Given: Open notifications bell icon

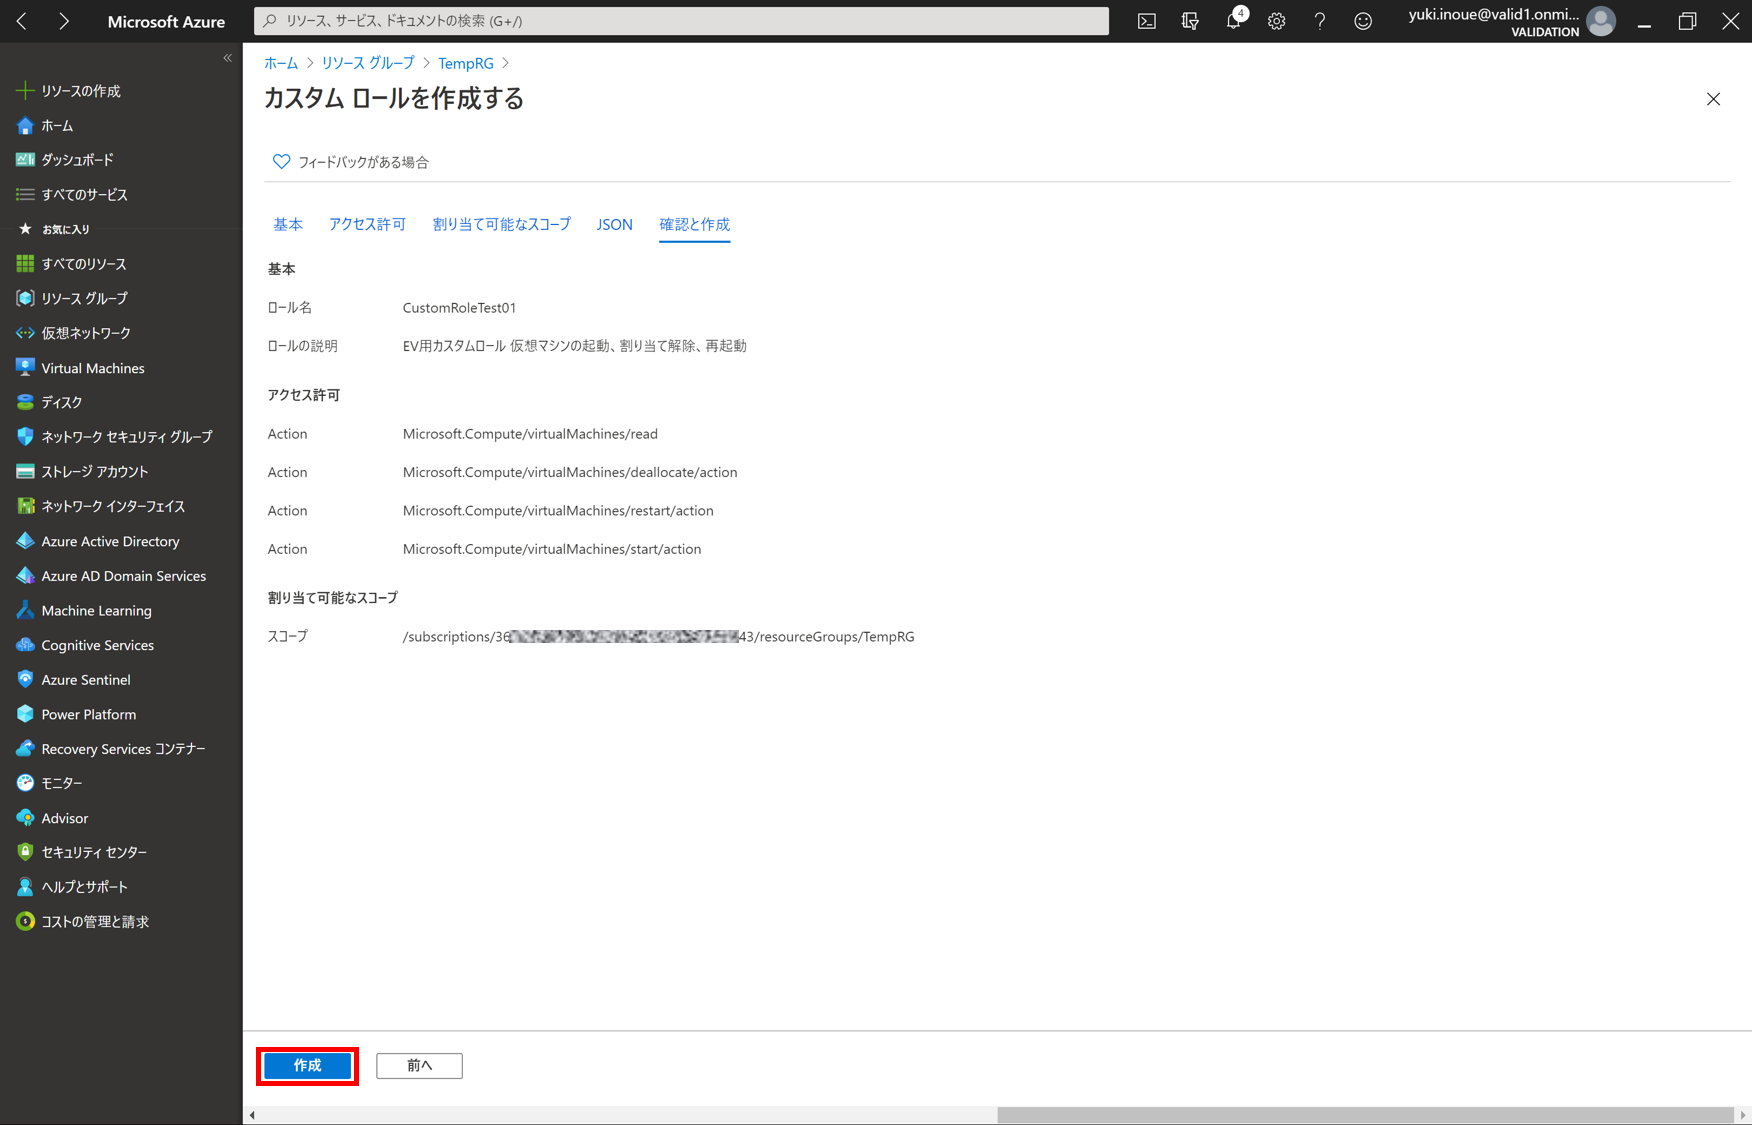Looking at the screenshot, I should click(x=1234, y=21).
